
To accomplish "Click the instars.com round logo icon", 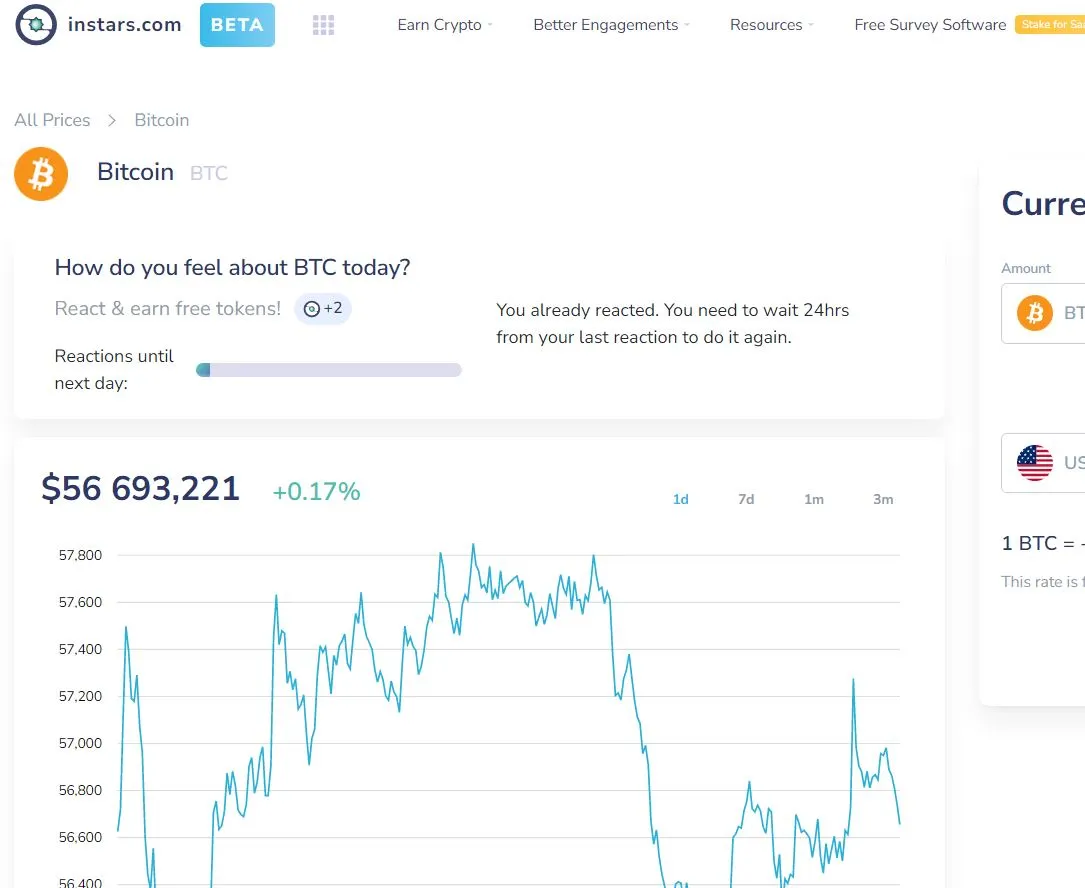I will click(x=36, y=24).
